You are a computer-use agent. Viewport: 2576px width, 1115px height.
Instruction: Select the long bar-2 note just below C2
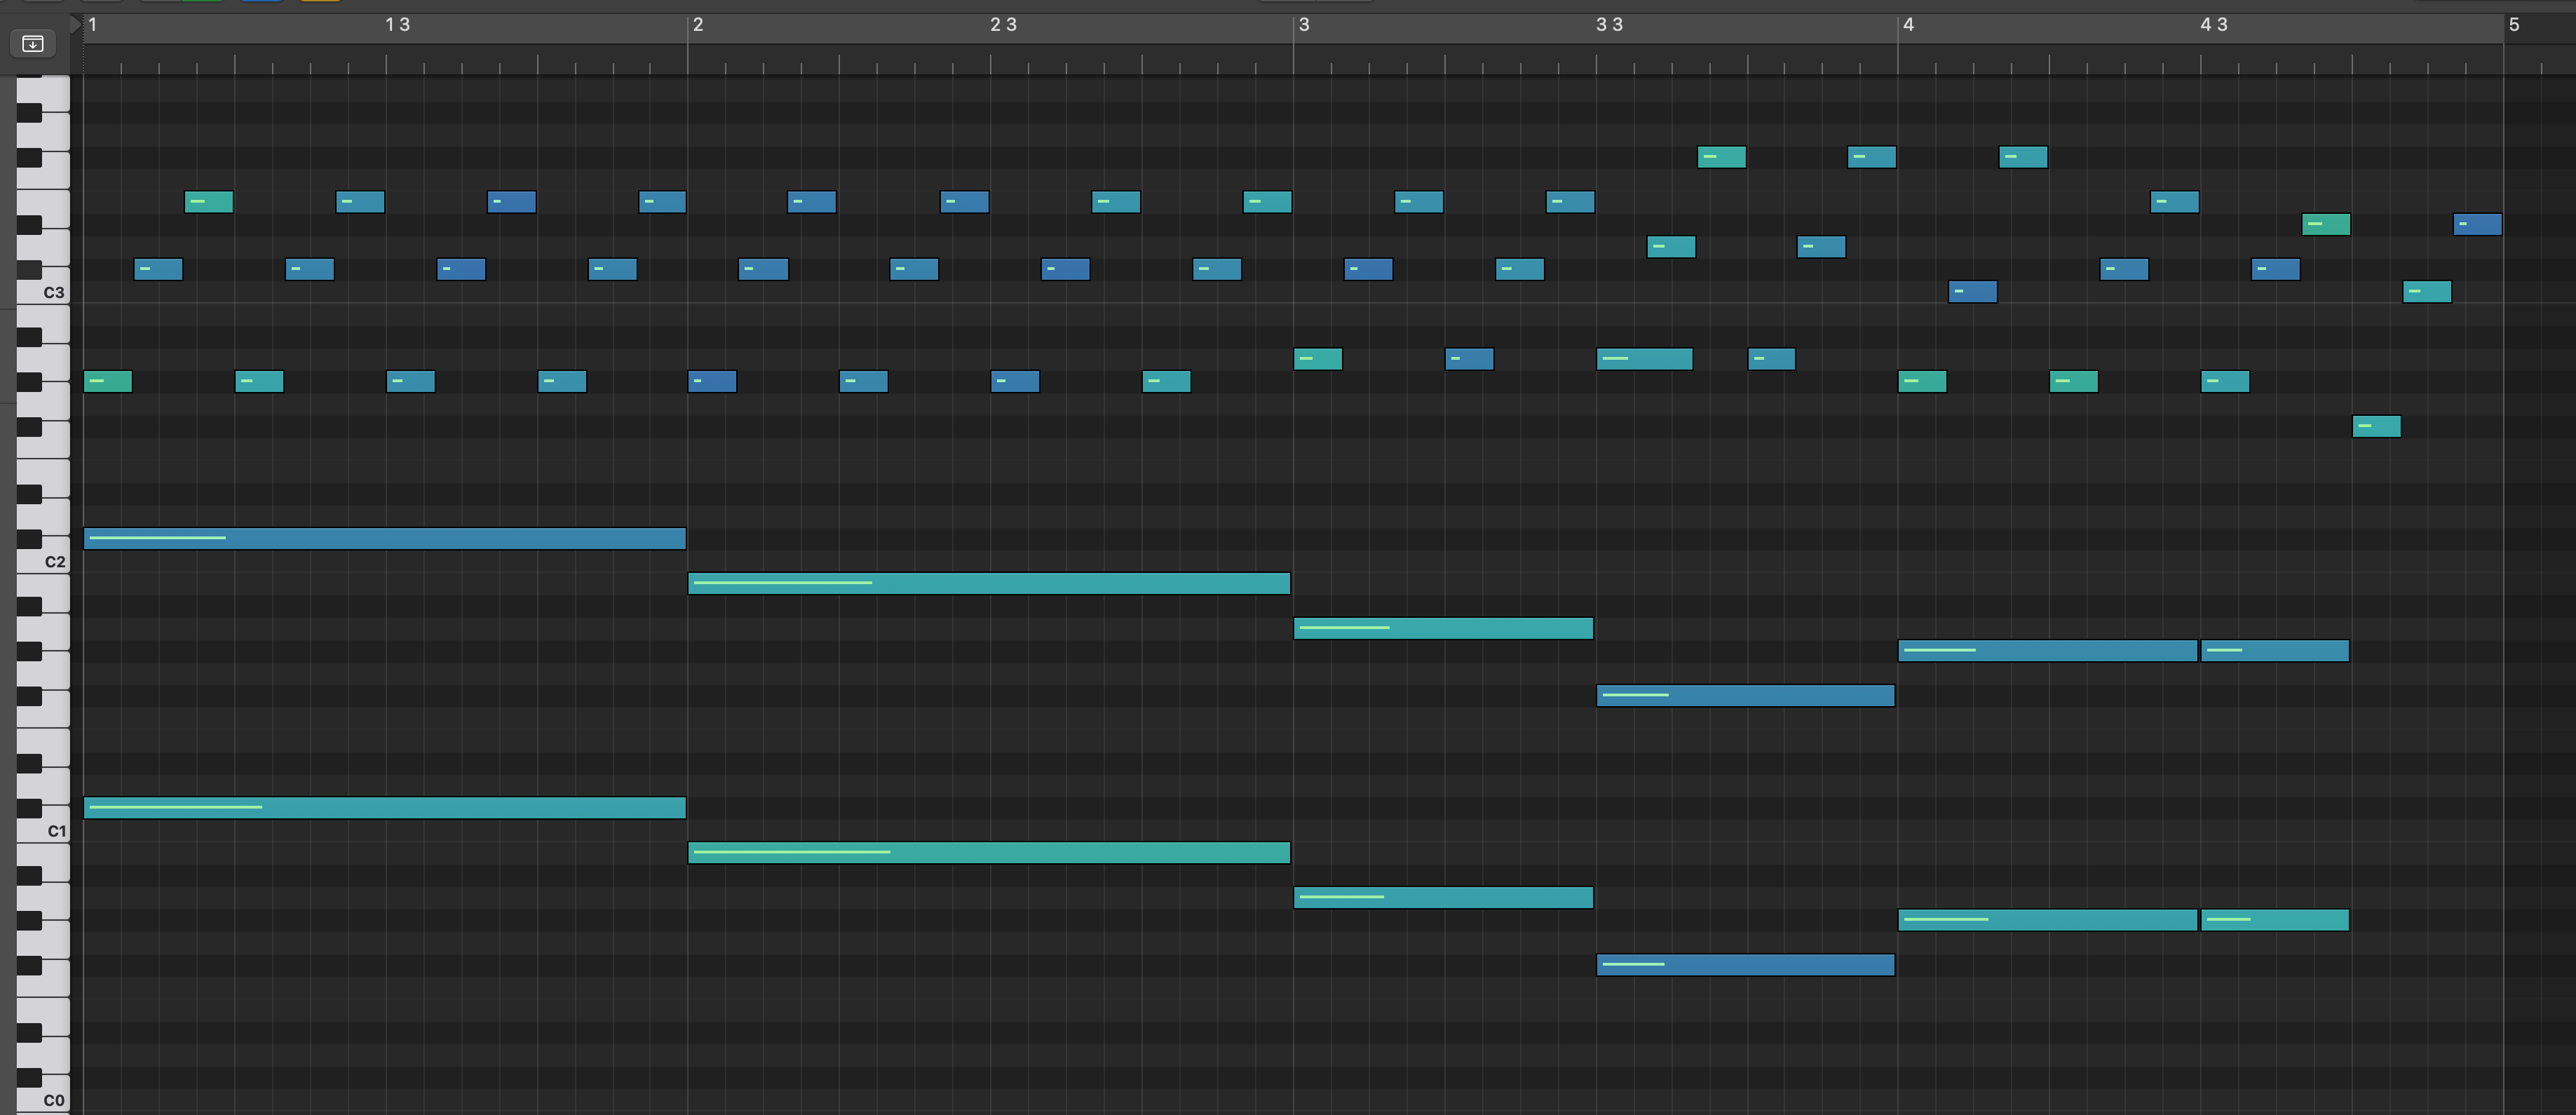988,584
